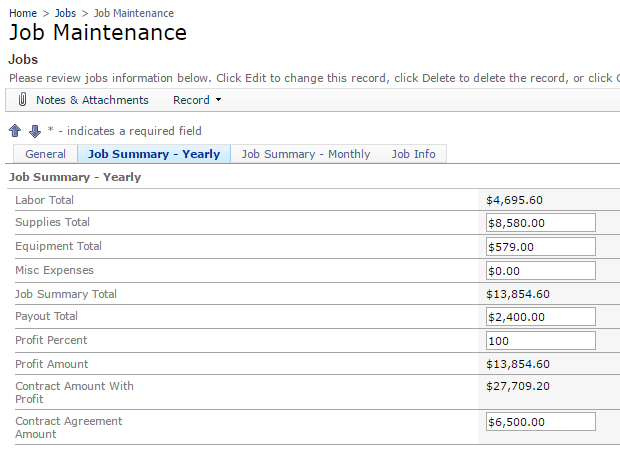Click the down arrow record icon
Viewport: 620px width, 456px height.
pyautogui.click(x=35, y=131)
